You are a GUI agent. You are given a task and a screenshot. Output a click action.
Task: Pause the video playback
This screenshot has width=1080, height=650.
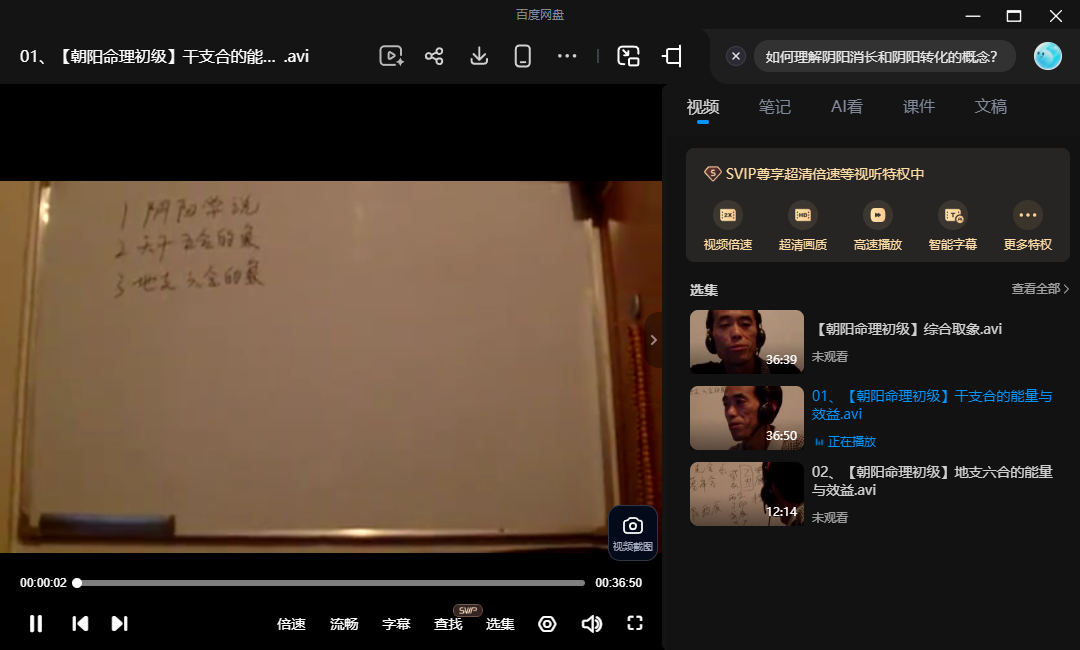click(x=36, y=624)
